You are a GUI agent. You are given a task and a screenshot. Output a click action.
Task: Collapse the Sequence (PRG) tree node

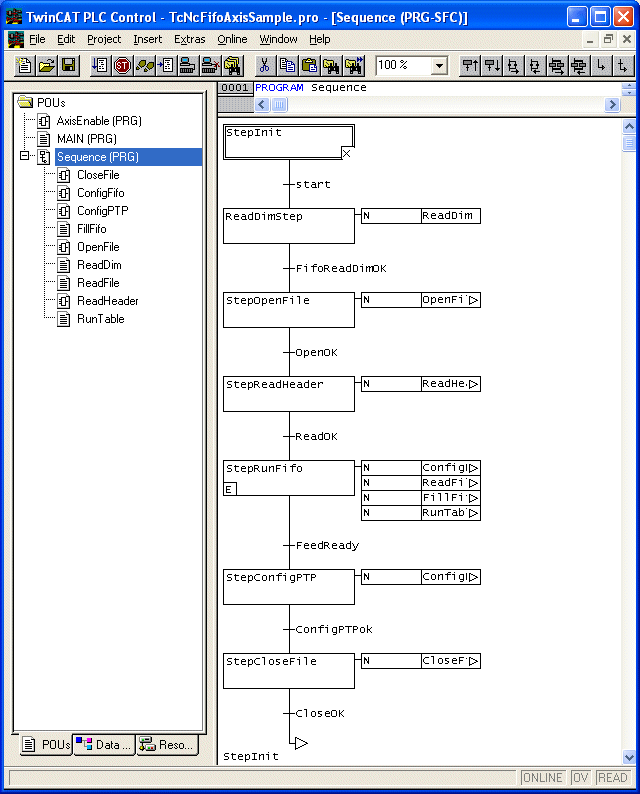click(x=24, y=155)
